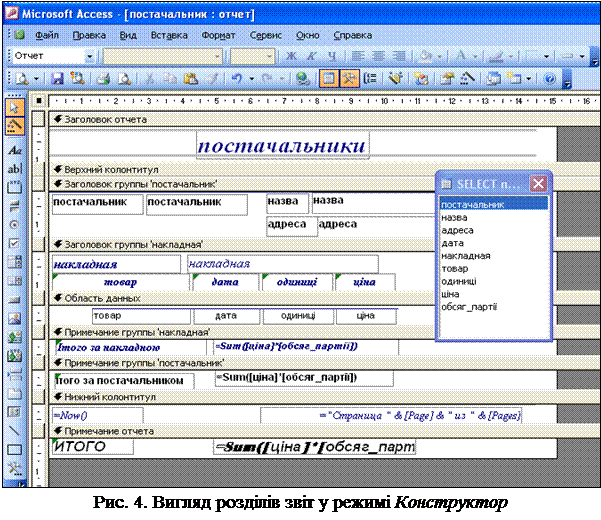Expand the Undo history dropdown arrow
This screenshot has width=601, height=520.
[251, 79]
